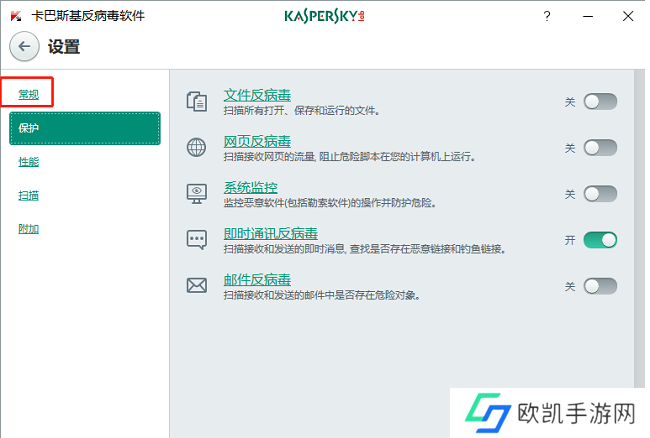Image resolution: width=650 pixels, height=438 pixels.
Task: Click the vertical scrollbar on the right
Action: (639, 229)
